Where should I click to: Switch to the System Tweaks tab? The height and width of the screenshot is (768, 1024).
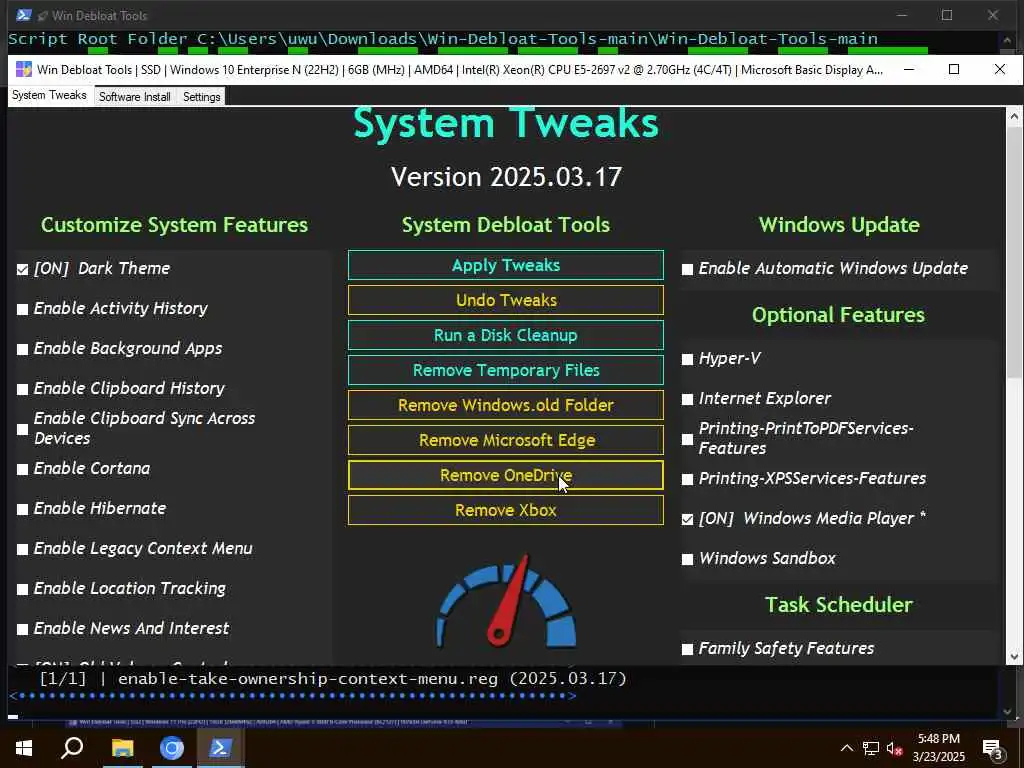49,95
